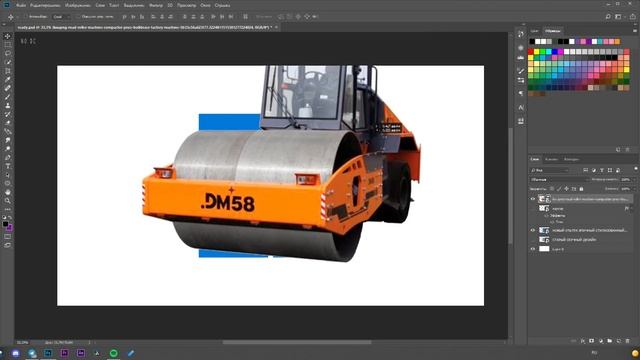
Task: Switch to the Цвет panel tab
Action: (x=534, y=31)
